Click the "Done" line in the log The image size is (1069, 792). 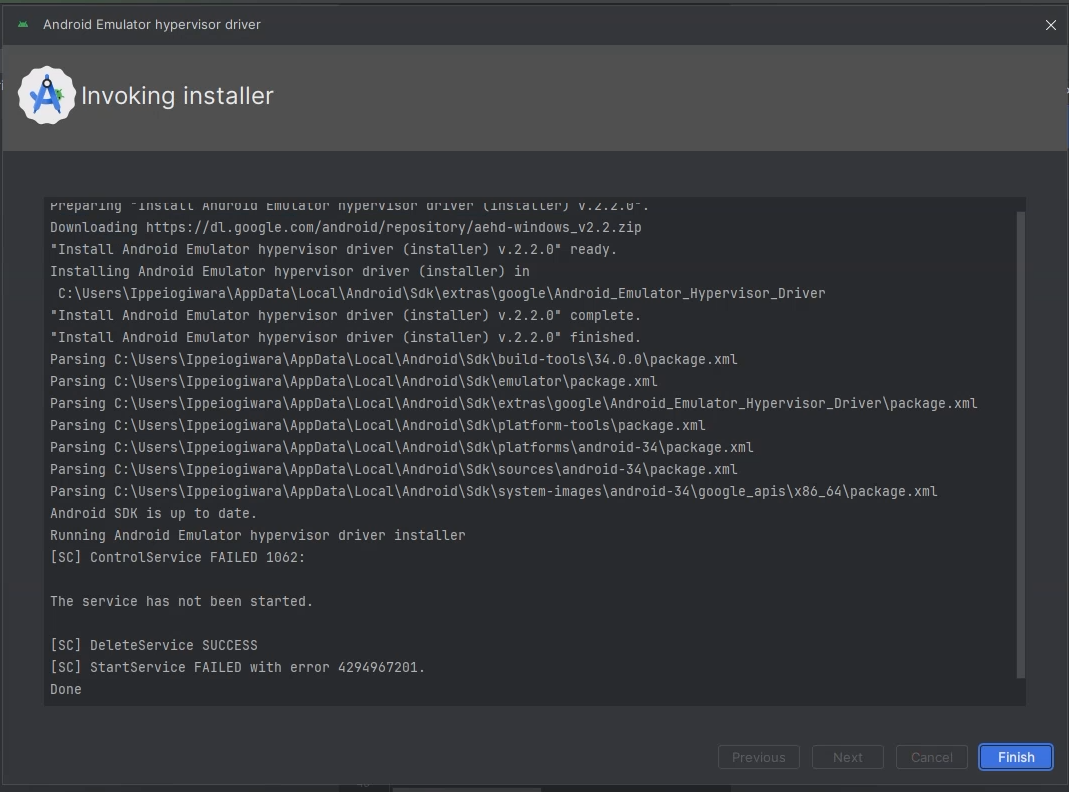66,690
